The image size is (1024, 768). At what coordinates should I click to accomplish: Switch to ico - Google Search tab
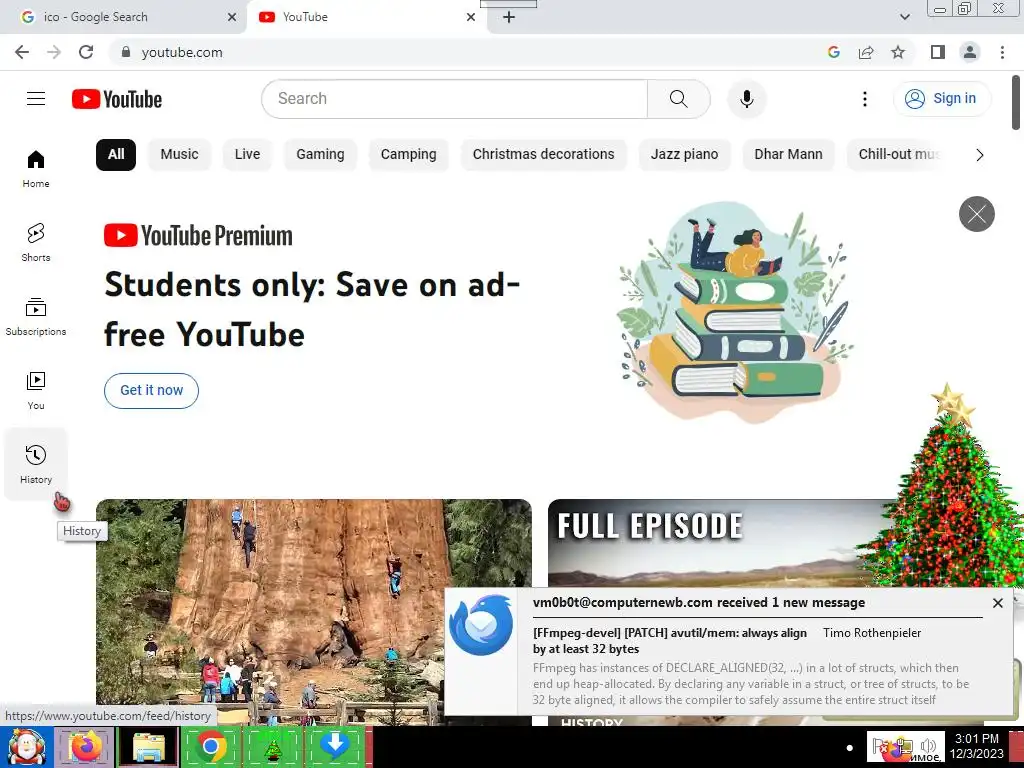click(x=123, y=17)
